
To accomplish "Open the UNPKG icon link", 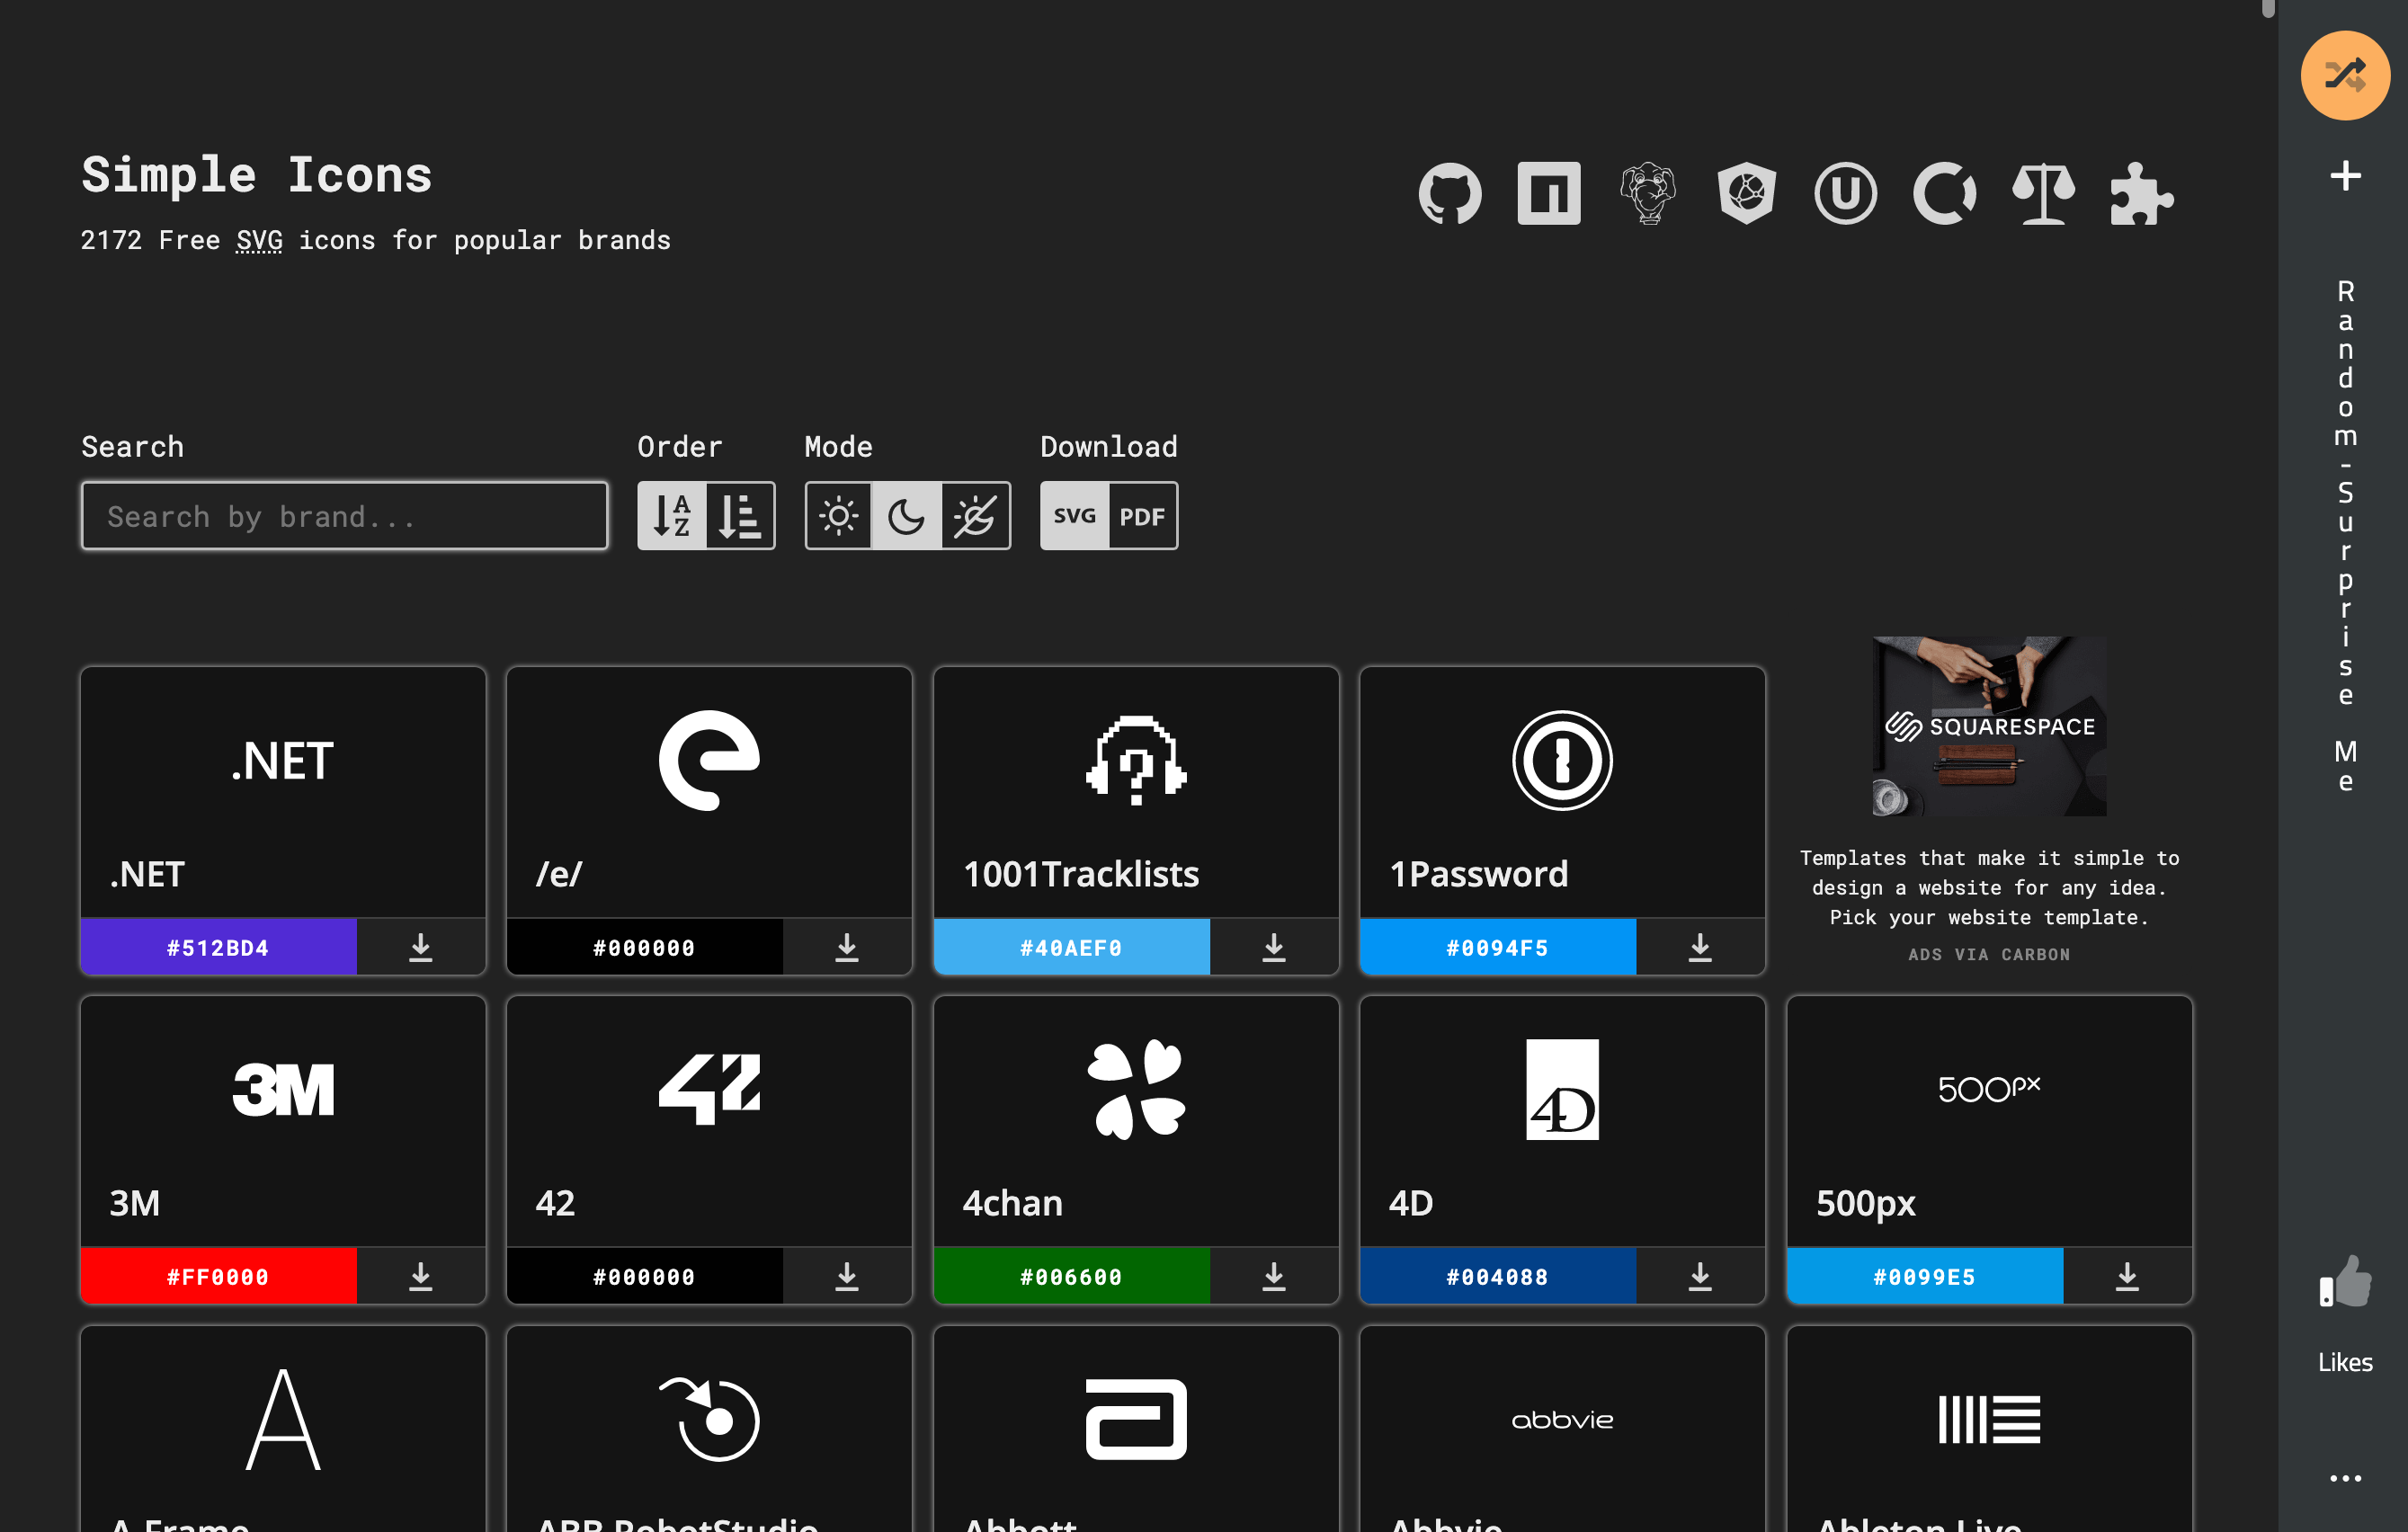I will [x=1844, y=193].
